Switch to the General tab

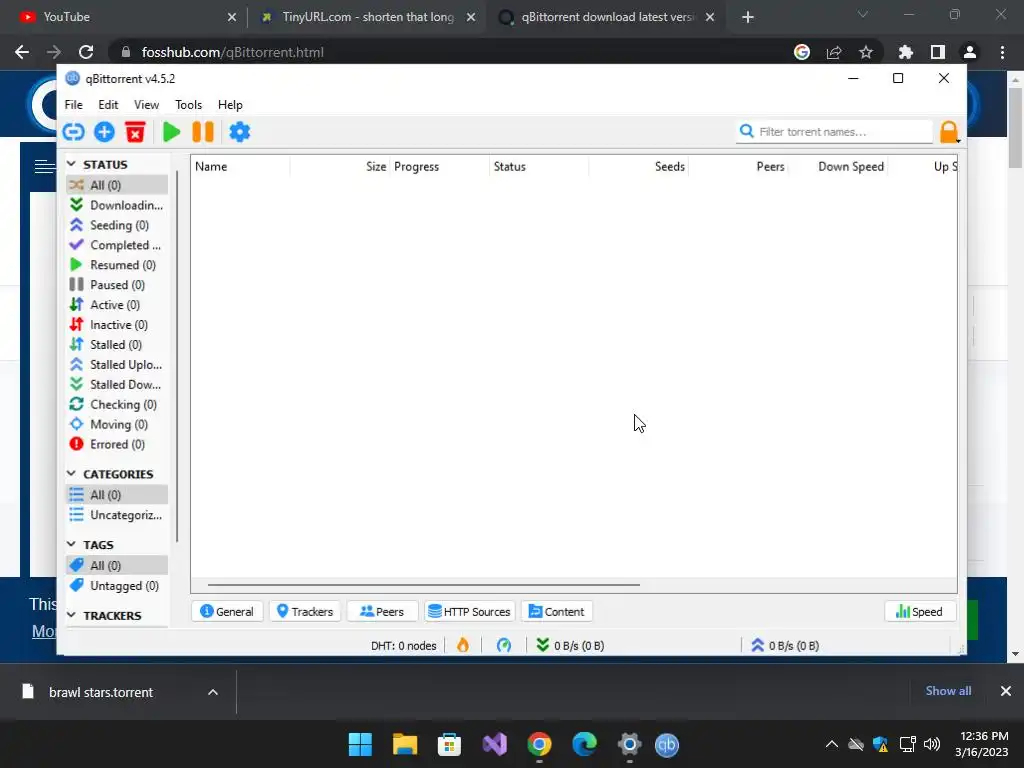click(x=227, y=611)
